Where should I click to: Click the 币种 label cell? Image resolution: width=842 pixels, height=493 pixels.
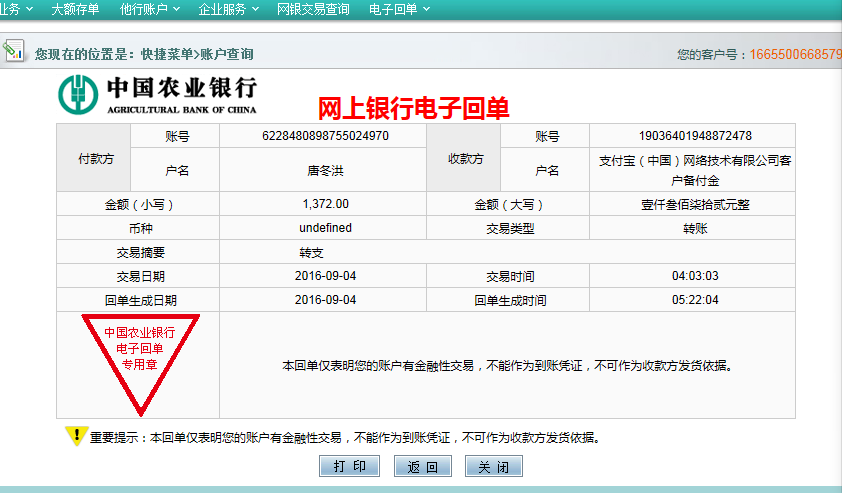[138, 228]
